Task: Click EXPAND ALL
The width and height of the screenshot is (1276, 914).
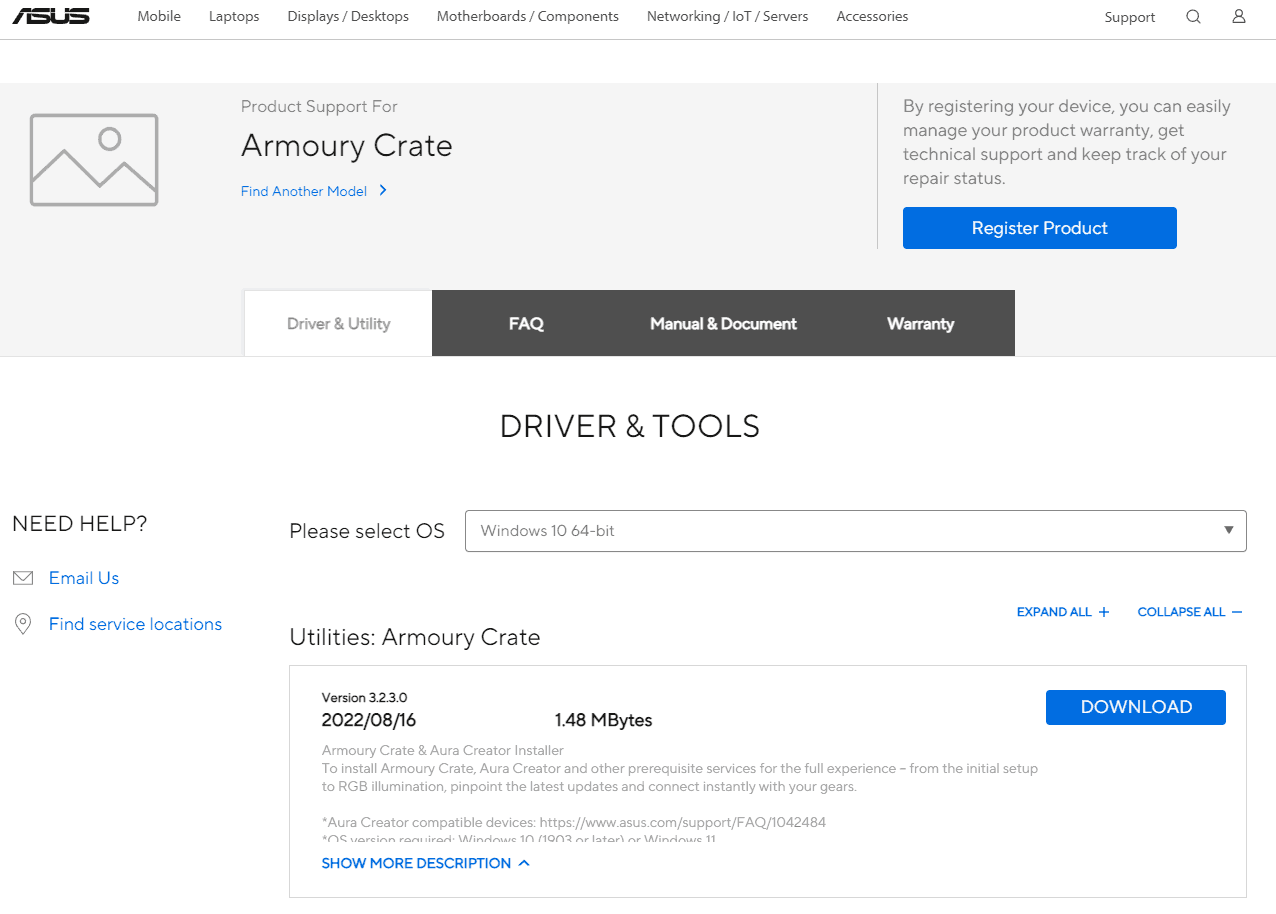Action: 1054,612
